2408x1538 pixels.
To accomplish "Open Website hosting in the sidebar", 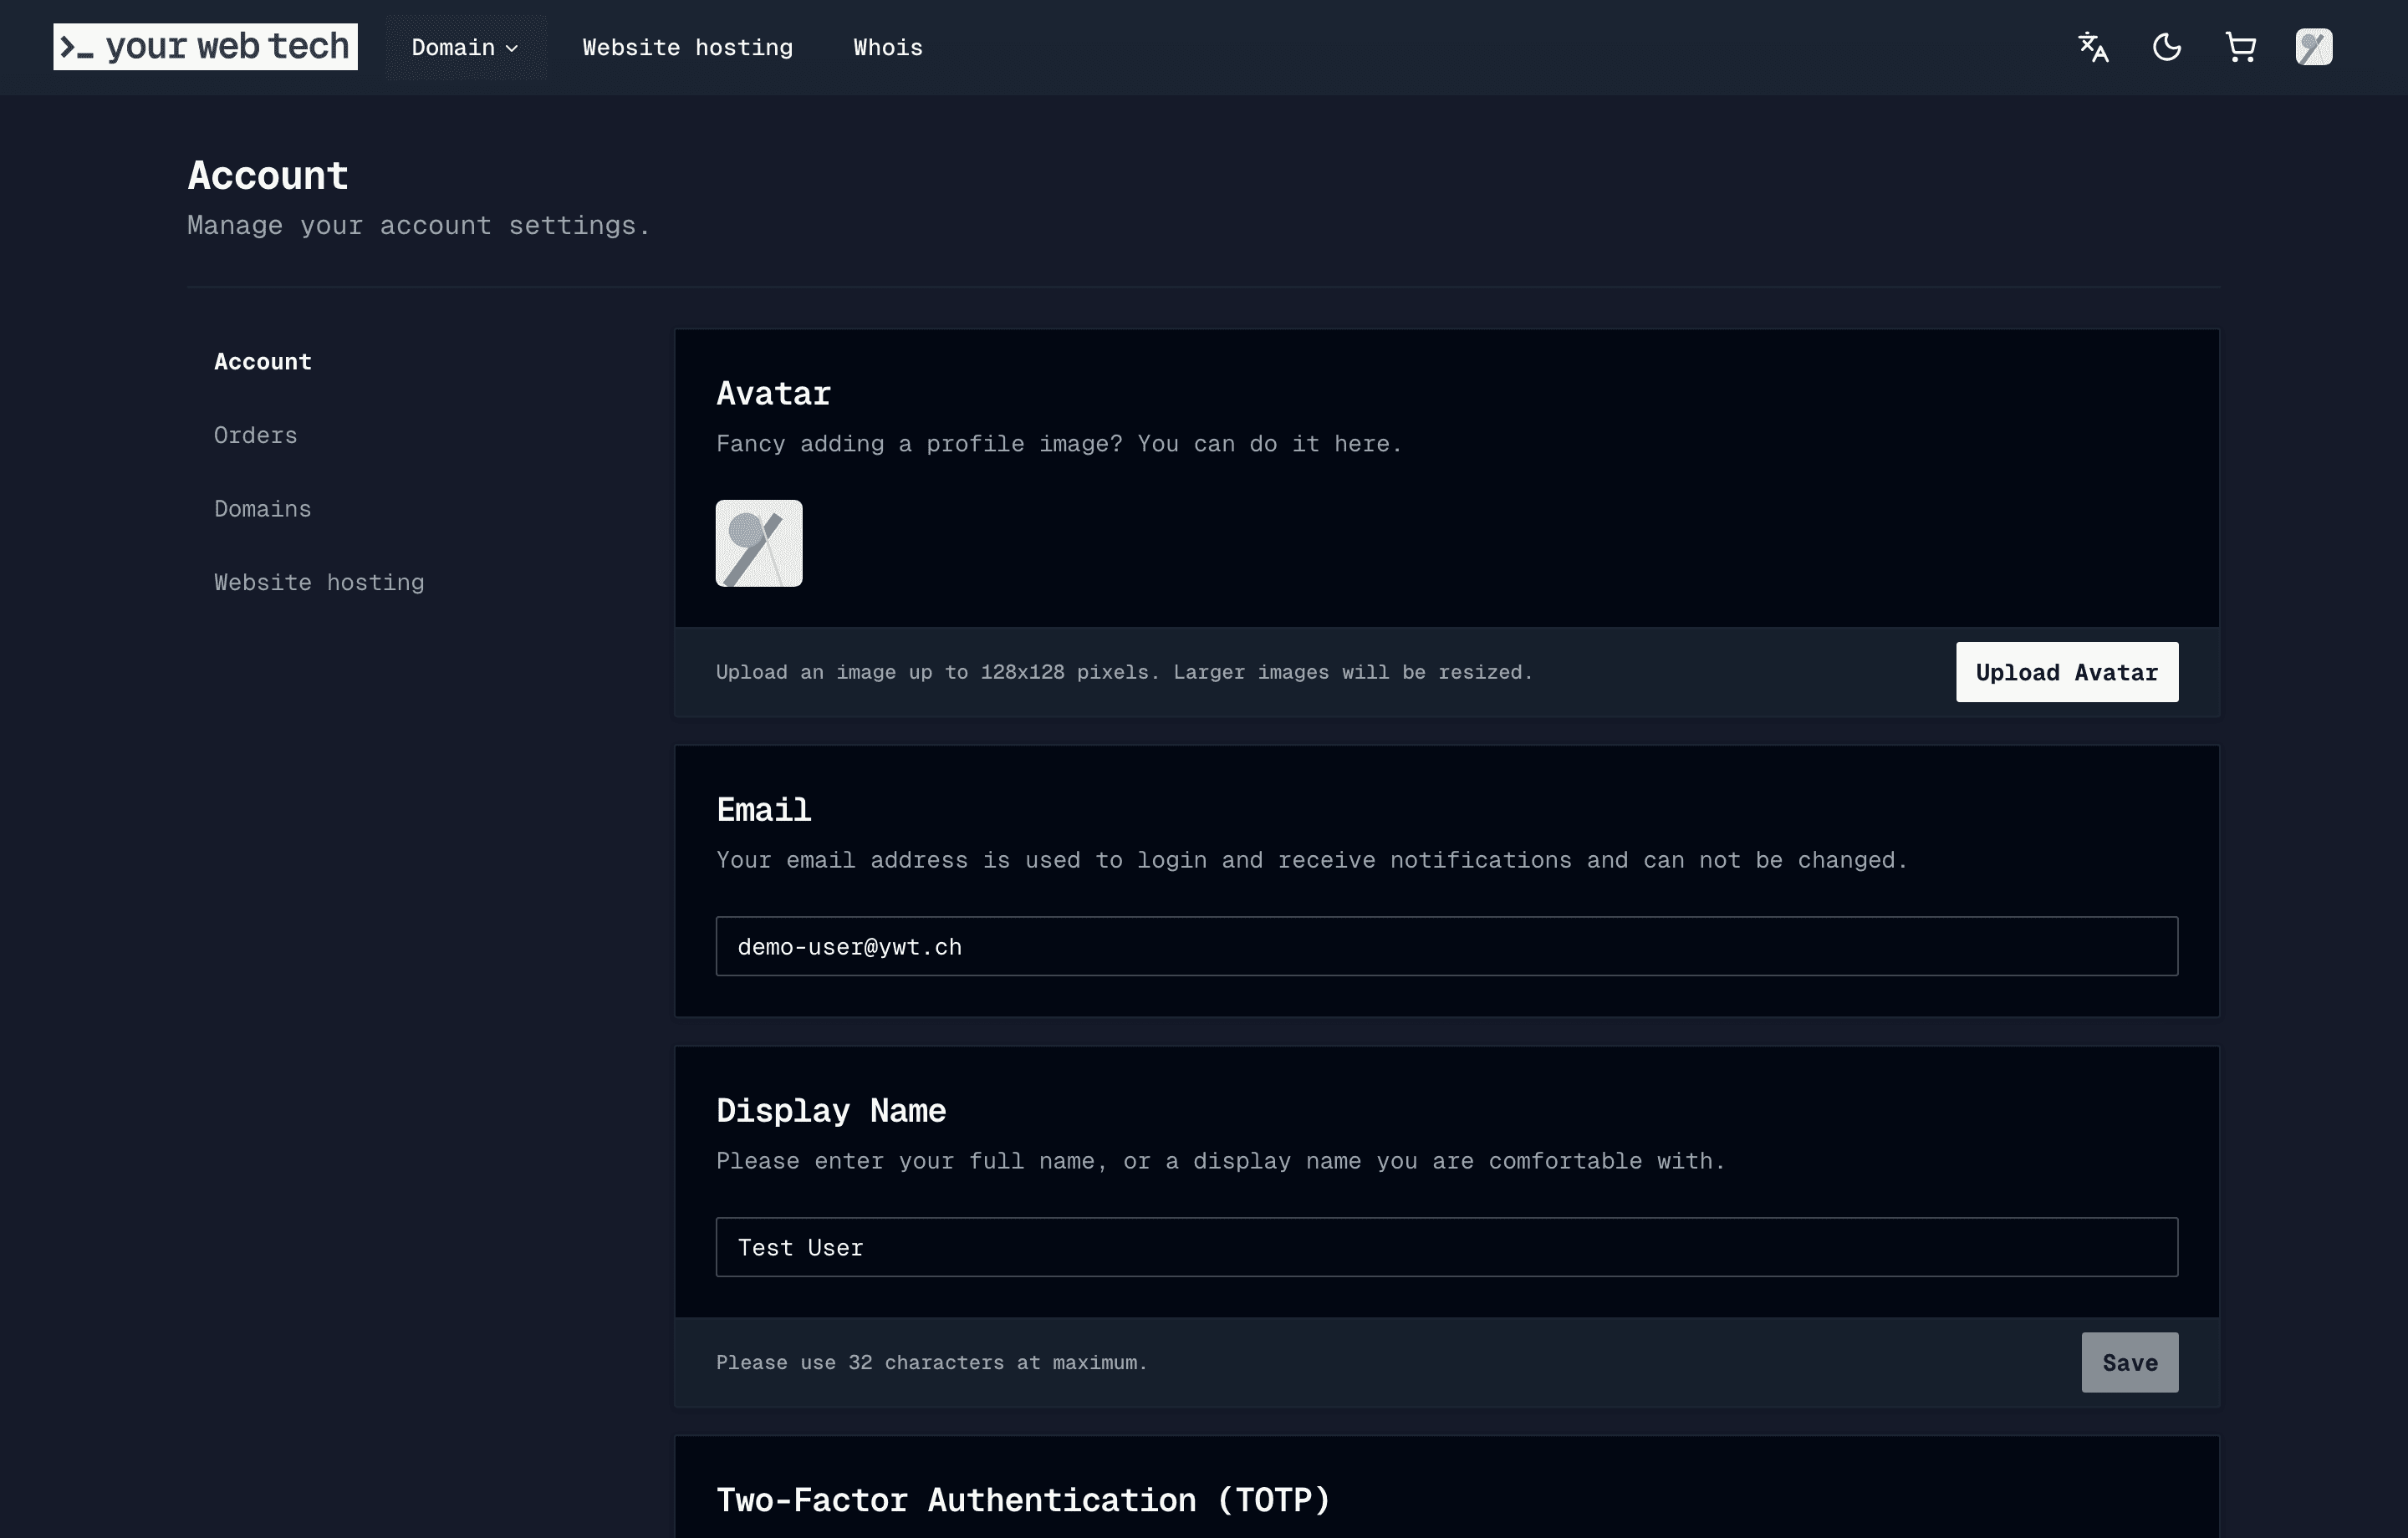I will (x=319, y=582).
